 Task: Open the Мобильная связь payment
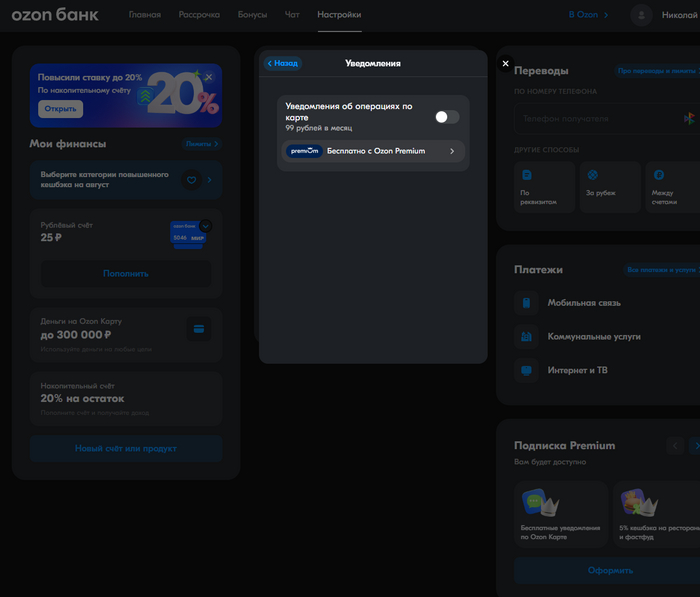pyautogui.click(x=584, y=303)
